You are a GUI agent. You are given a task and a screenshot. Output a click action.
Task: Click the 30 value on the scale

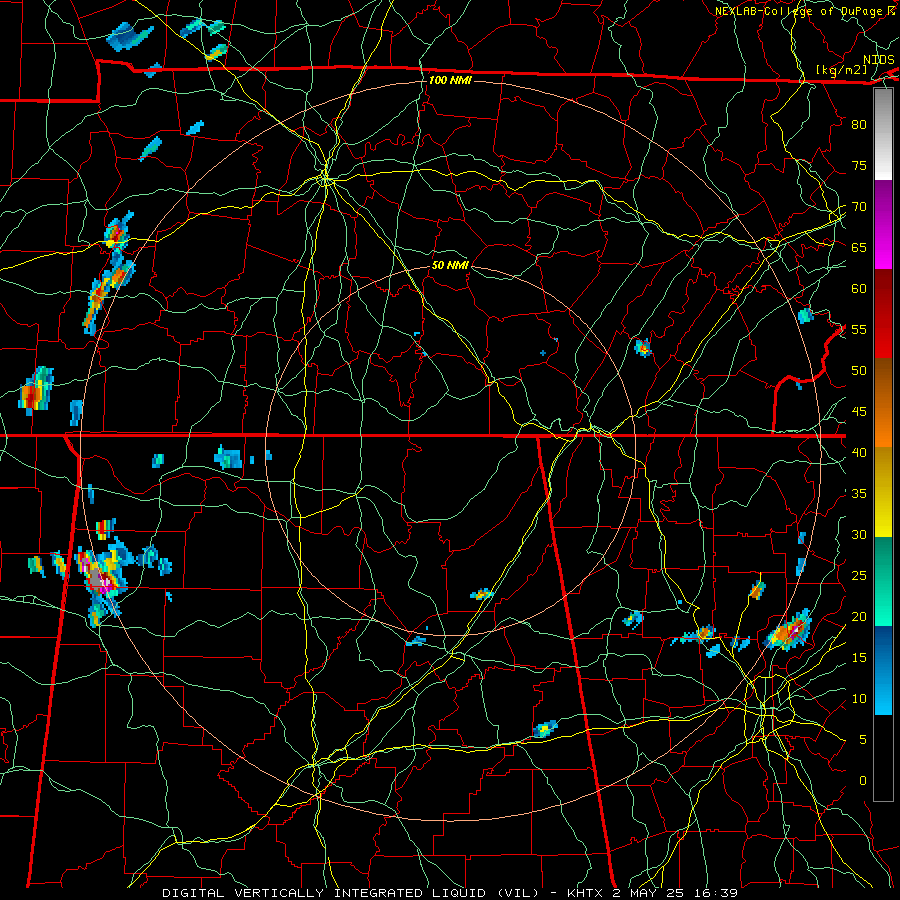click(859, 534)
